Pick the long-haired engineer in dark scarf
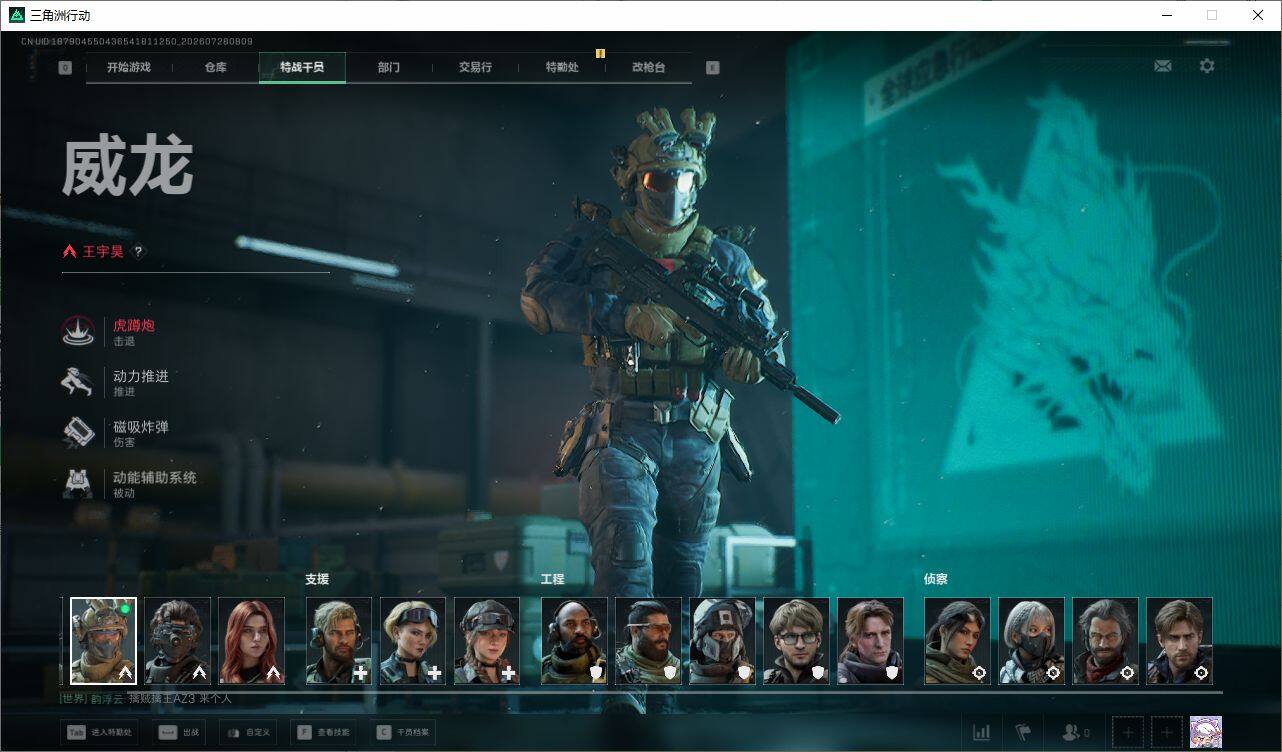 [870, 641]
